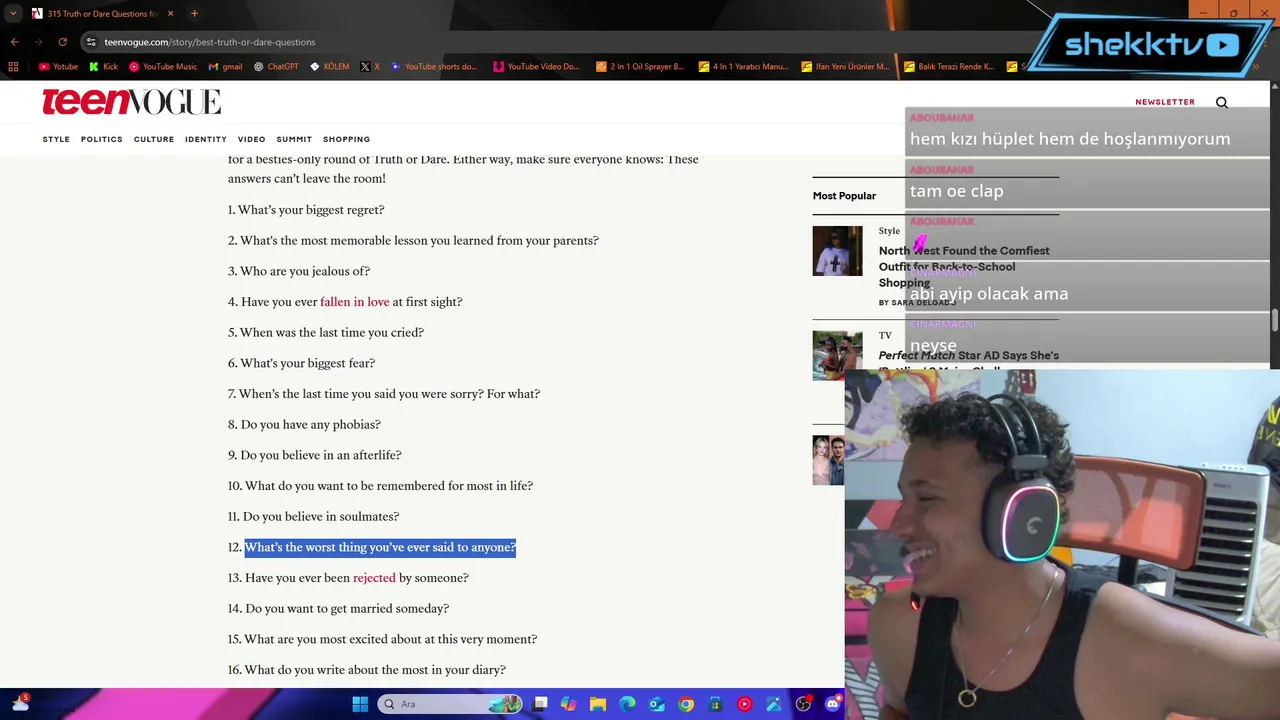Click question 'What's your biggest regret?'
The height and width of the screenshot is (720, 1280).
click(x=311, y=210)
